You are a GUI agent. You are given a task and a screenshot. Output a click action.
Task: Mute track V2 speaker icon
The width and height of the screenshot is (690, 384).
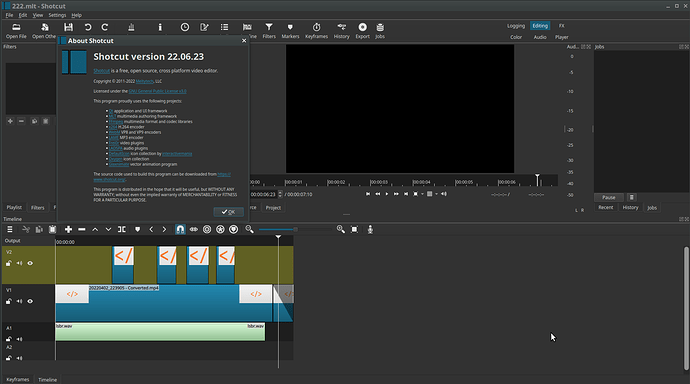click(19, 263)
